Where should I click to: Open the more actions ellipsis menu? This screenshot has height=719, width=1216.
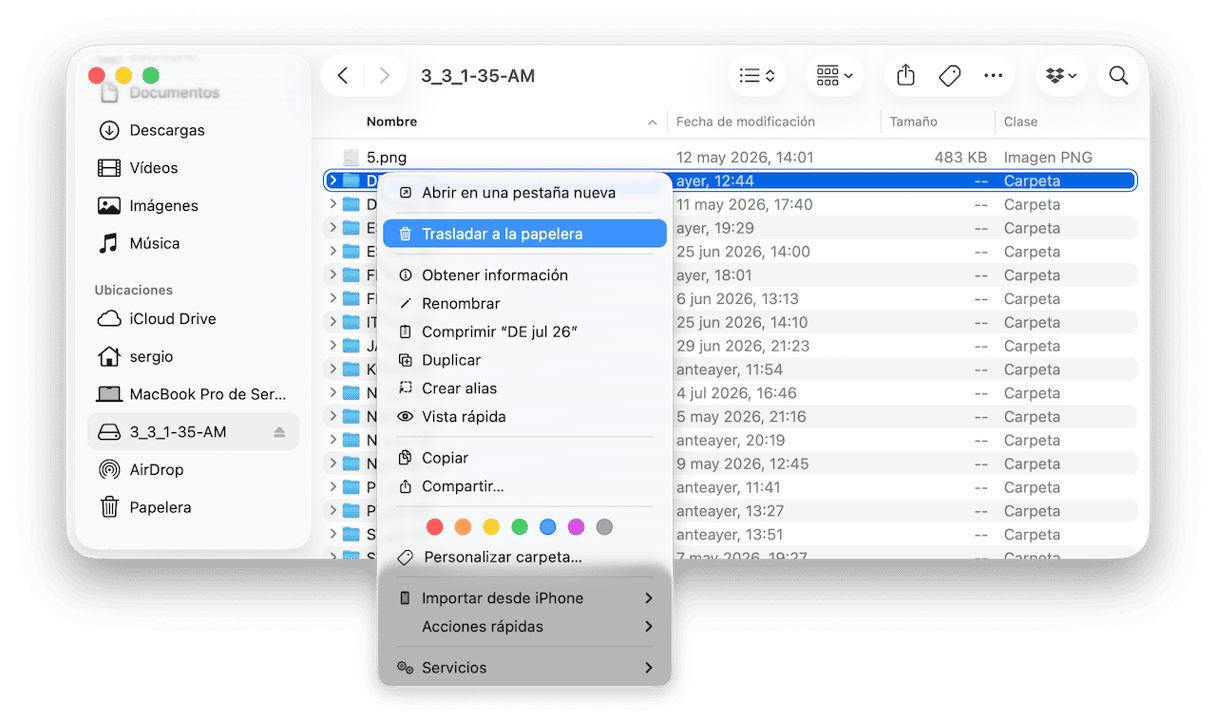[993, 76]
